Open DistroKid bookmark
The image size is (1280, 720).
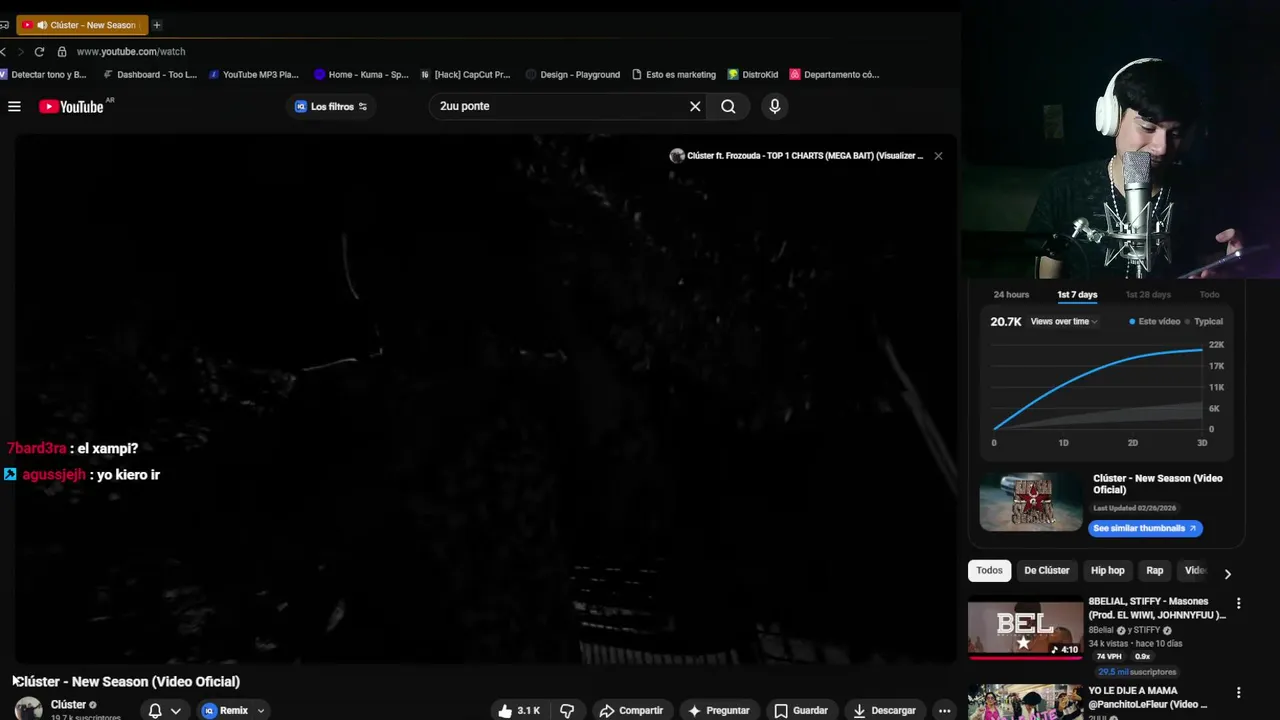[x=753, y=74]
